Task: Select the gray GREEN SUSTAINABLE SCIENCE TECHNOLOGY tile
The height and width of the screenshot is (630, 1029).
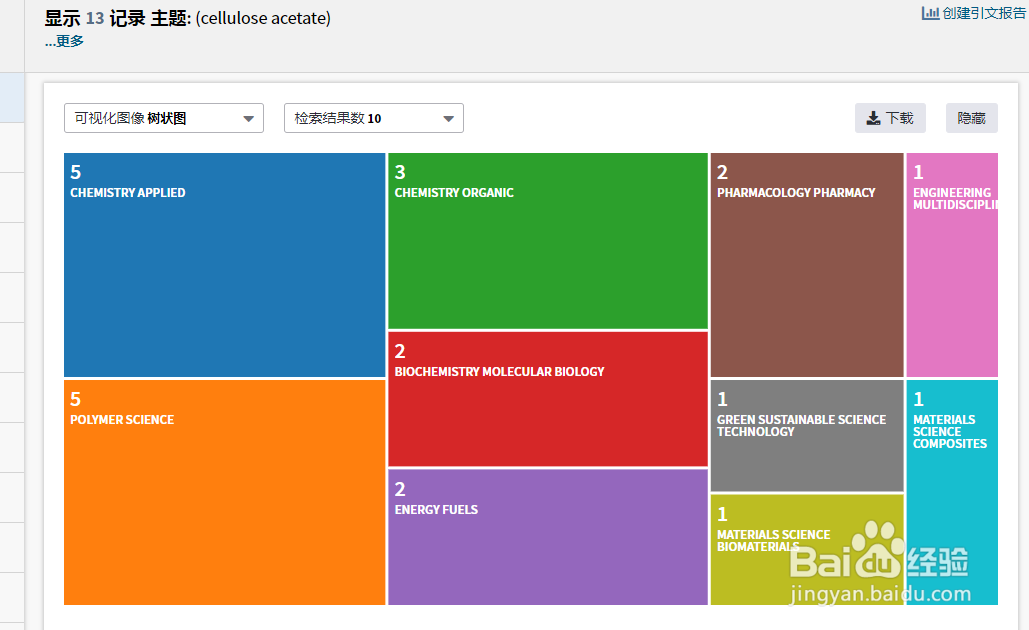Action: [x=807, y=436]
